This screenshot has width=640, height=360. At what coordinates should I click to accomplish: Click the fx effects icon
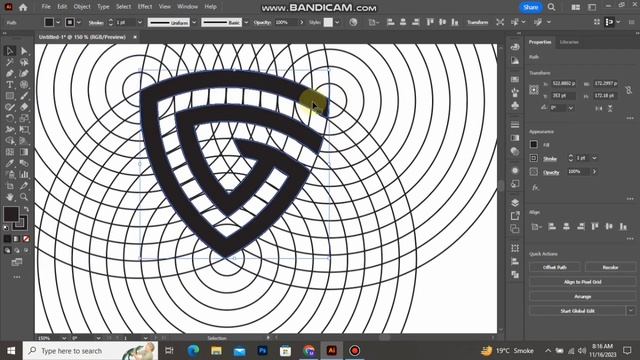[x=535, y=188]
